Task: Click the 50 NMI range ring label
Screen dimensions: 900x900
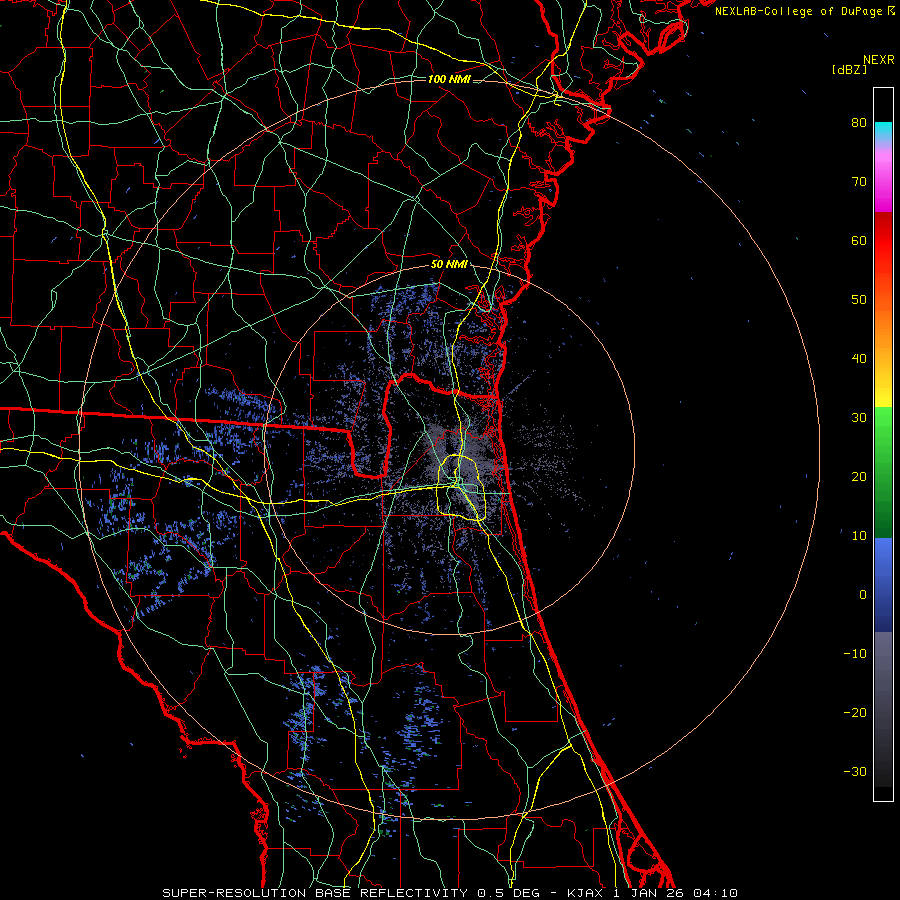Action: tap(449, 265)
